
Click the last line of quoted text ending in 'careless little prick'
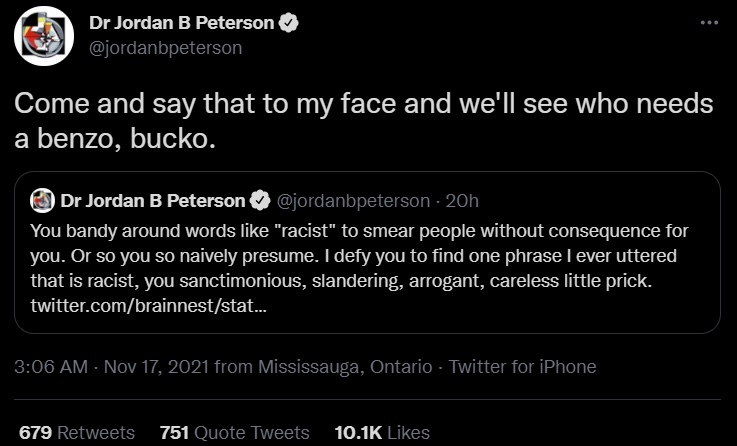pyautogui.click(x=341, y=281)
